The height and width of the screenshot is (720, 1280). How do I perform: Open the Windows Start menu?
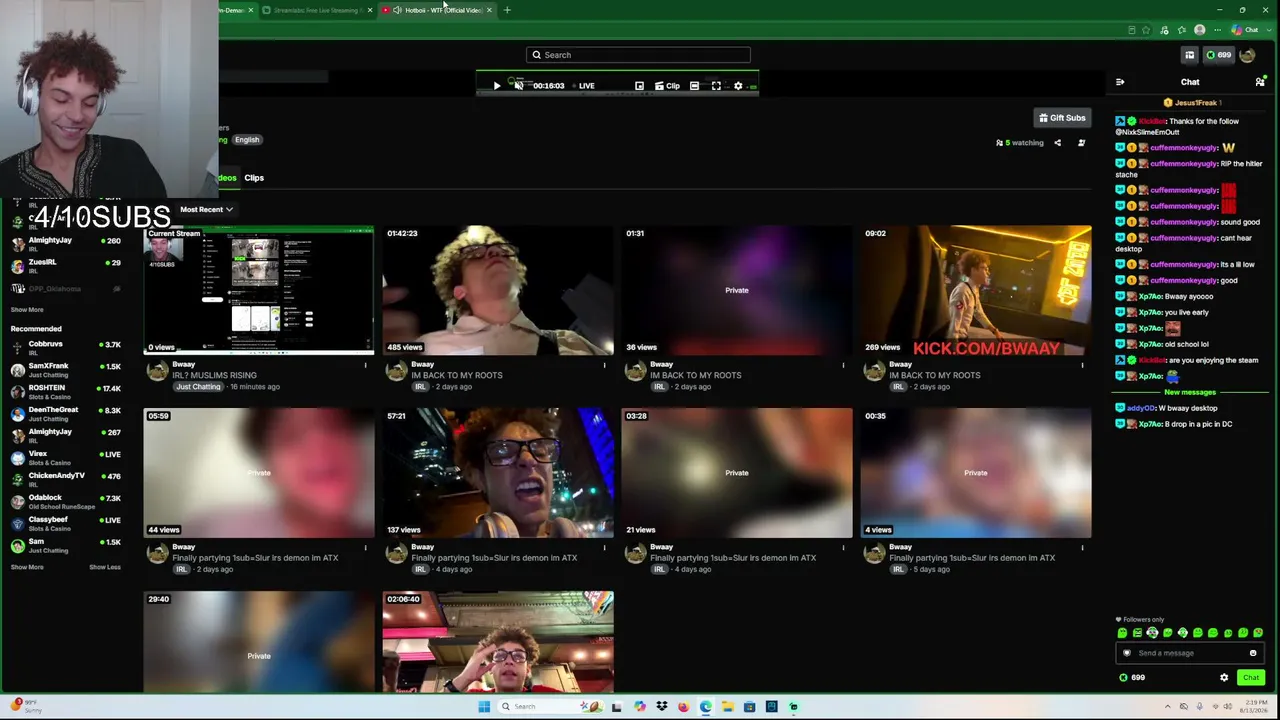pos(484,707)
